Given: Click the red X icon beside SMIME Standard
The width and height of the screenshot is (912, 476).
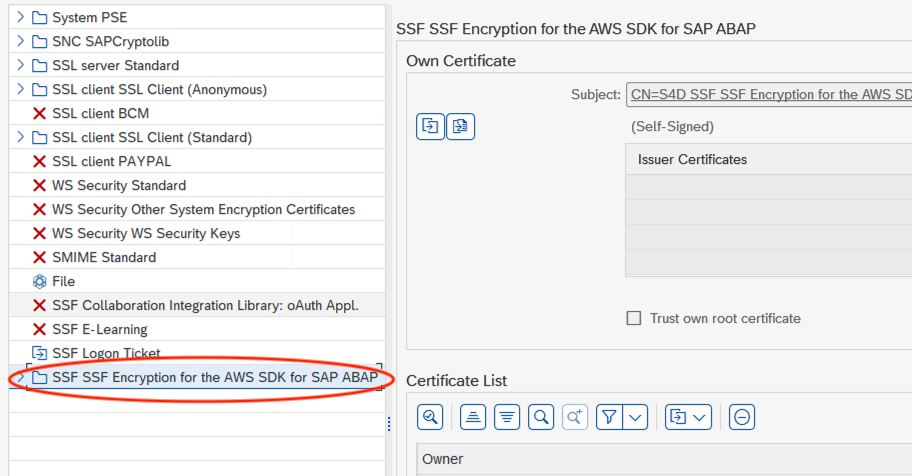Looking at the screenshot, I should (x=40, y=257).
